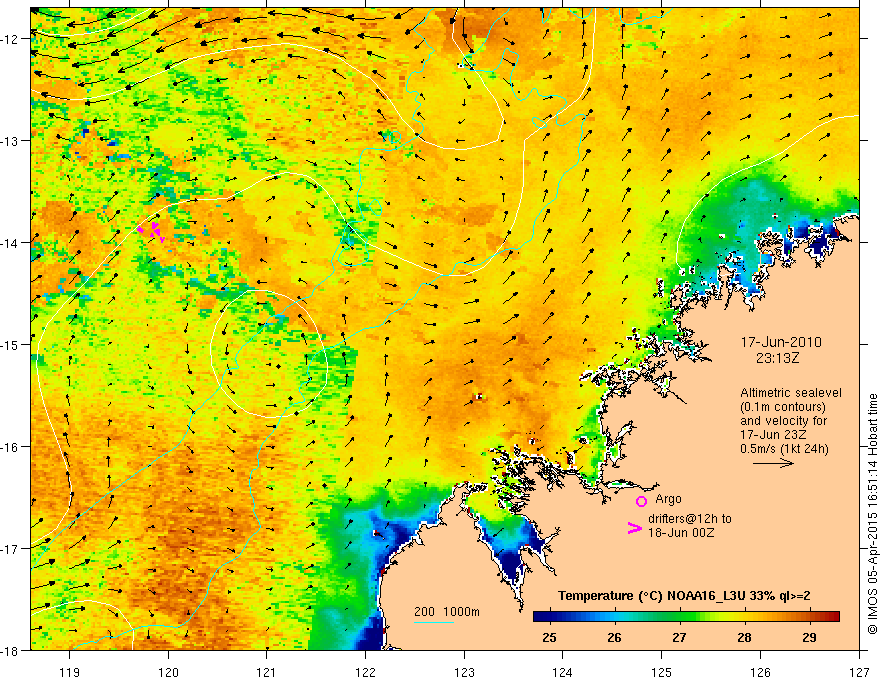The width and height of the screenshot is (880, 680).
Task: Click the drifters@12h to legend label
Action: point(690,519)
